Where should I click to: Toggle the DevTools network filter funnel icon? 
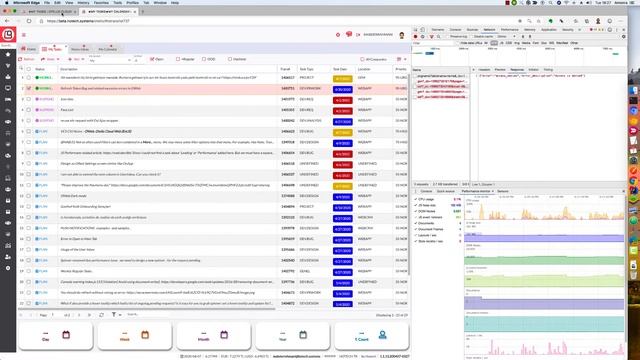tap(431, 36)
